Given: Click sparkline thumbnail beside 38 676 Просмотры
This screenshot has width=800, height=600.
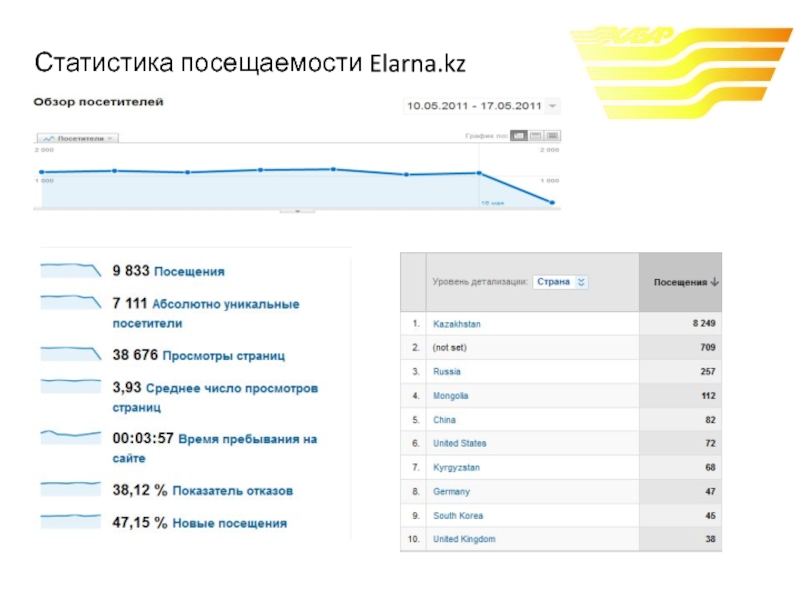Looking at the screenshot, I should pos(70,354).
